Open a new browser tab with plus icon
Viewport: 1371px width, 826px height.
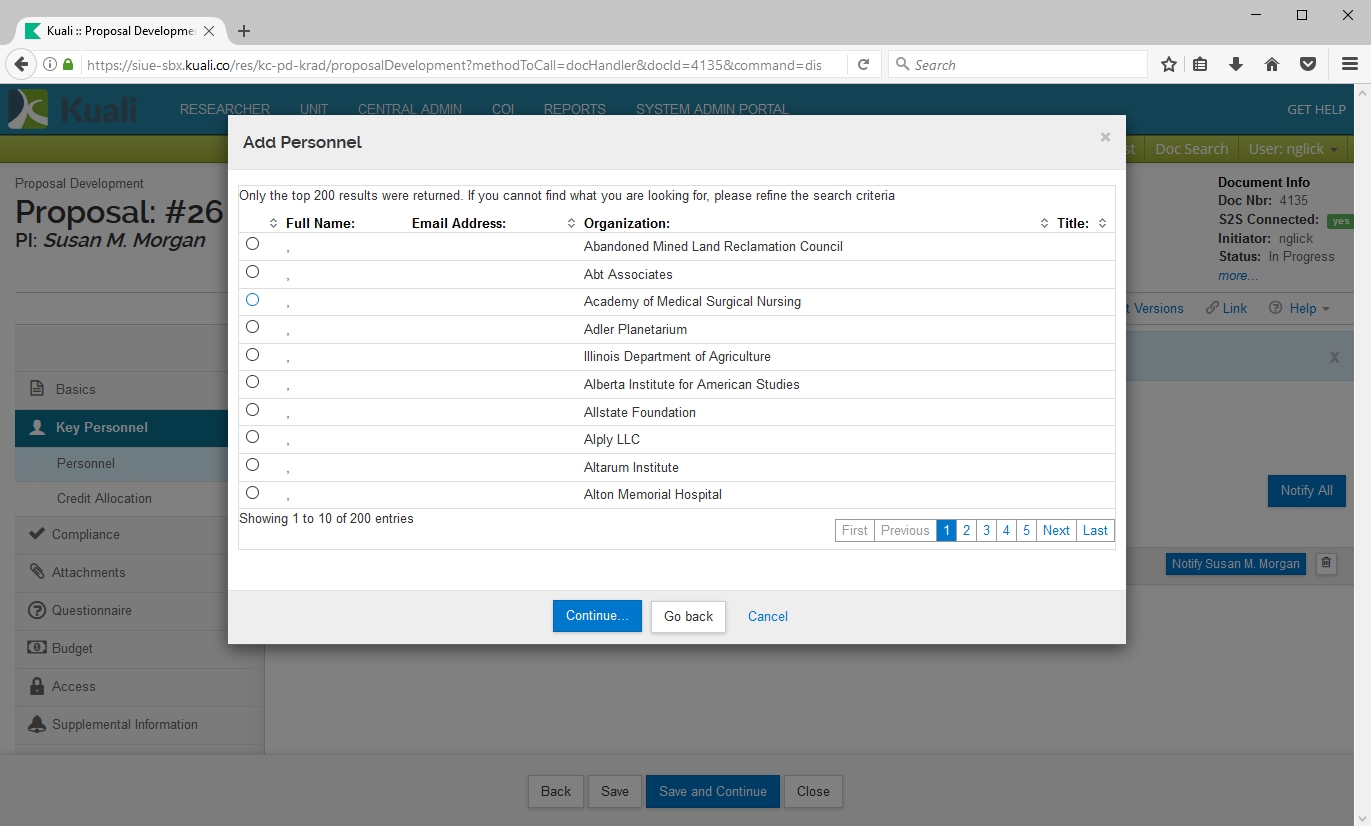coord(244,31)
